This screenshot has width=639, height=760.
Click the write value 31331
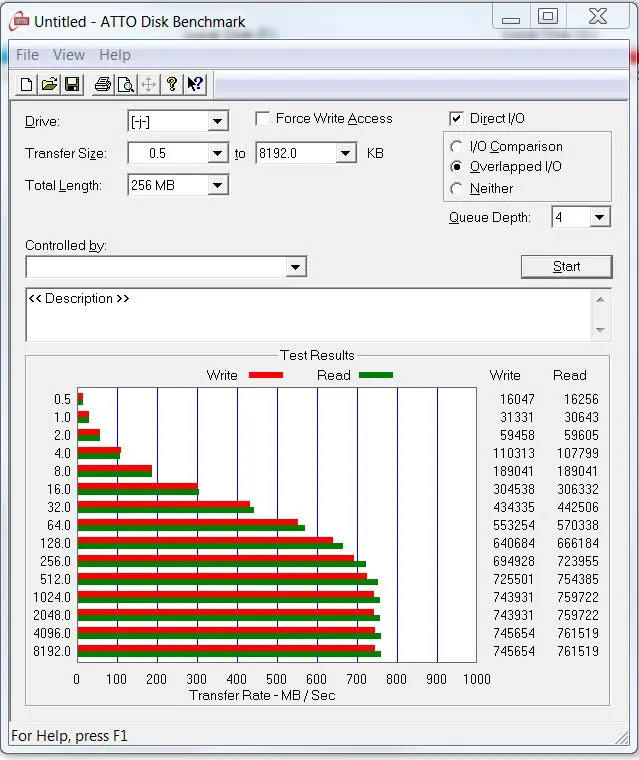tap(517, 417)
